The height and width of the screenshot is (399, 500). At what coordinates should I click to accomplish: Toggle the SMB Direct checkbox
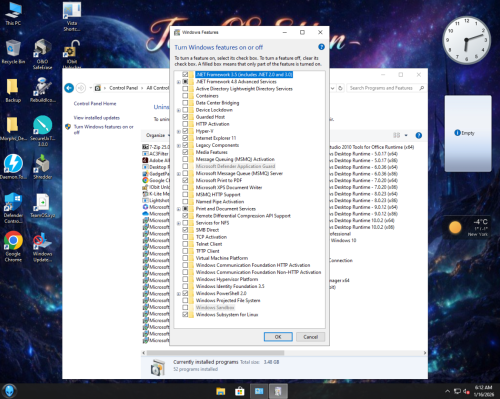click(x=185, y=230)
